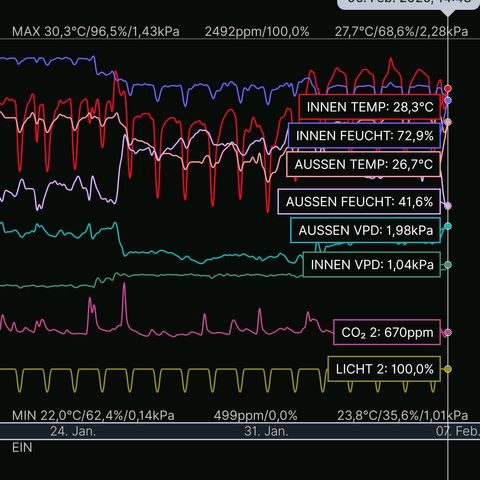Image resolution: width=480 pixels, height=480 pixels.
Task: Select the AUSSEN FEUCHT 41,6% label
Action: click(x=359, y=202)
